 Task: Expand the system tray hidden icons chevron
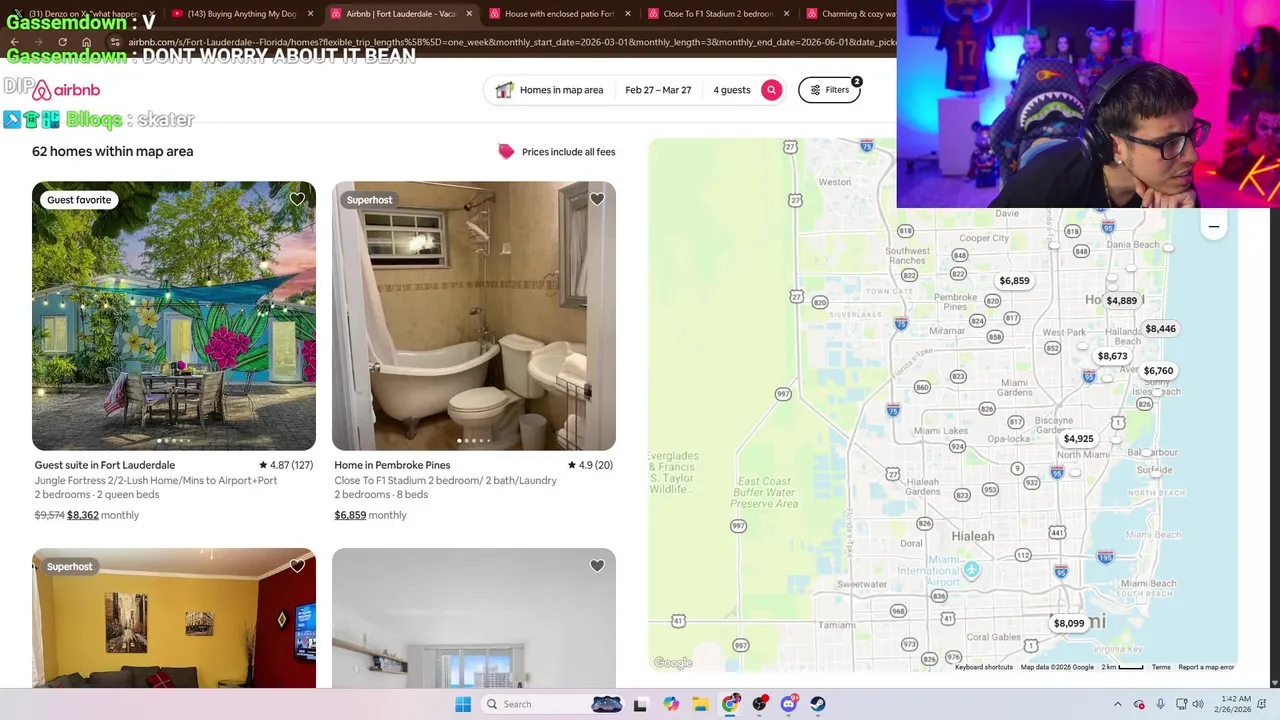(x=1118, y=704)
